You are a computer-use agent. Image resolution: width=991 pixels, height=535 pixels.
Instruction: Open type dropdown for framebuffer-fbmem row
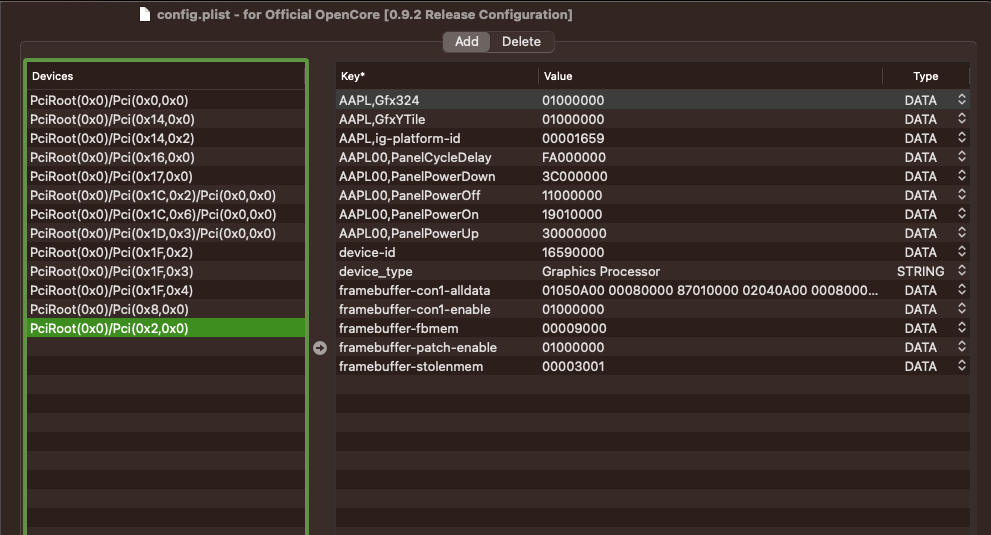(961, 328)
